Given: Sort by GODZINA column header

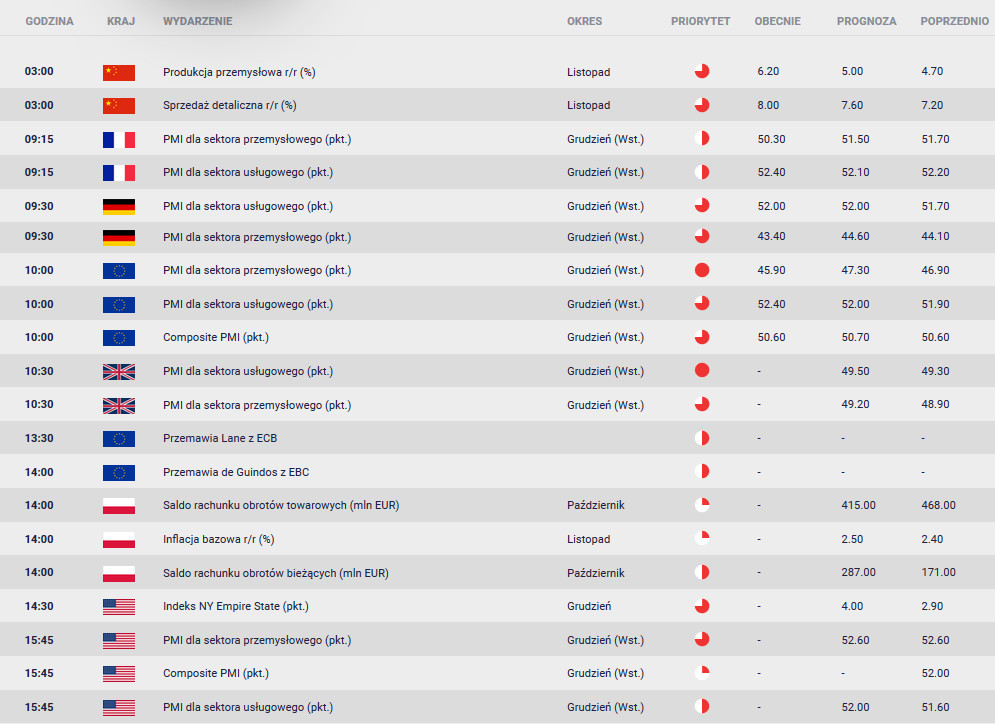Looking at the screenshot, I should coord(49,21).
